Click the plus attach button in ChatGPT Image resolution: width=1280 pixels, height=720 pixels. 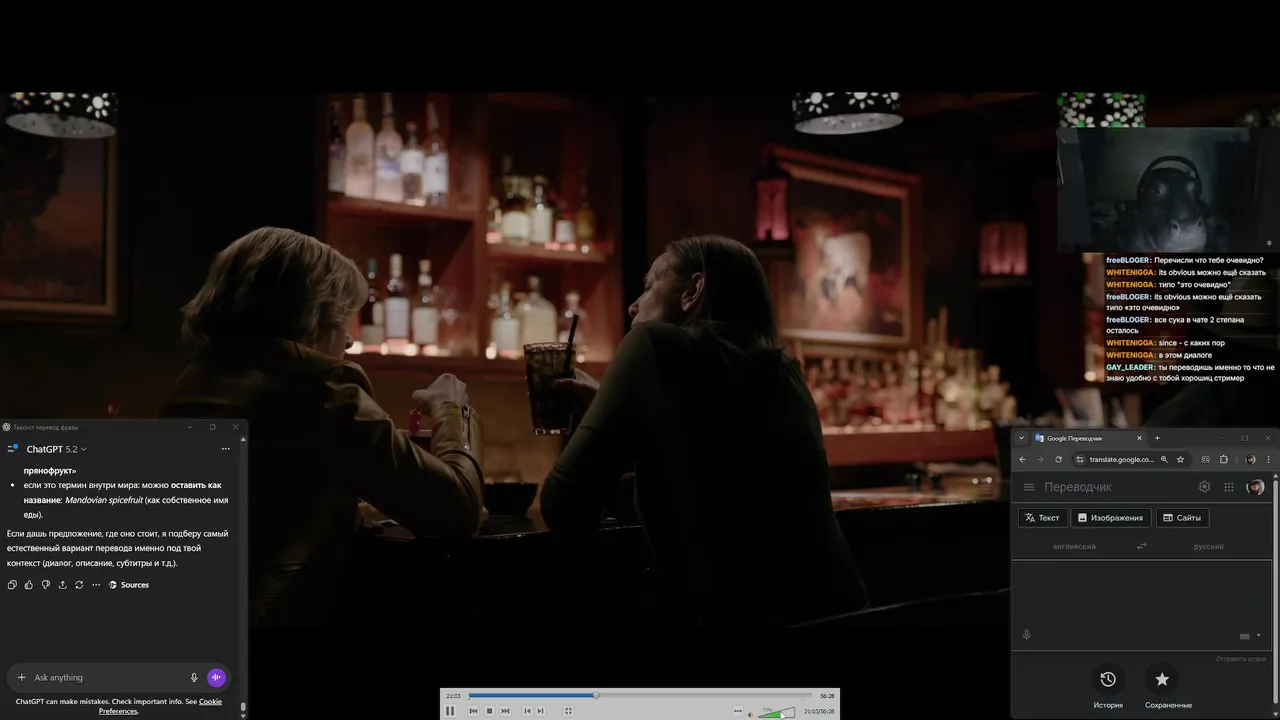(21, 677)
